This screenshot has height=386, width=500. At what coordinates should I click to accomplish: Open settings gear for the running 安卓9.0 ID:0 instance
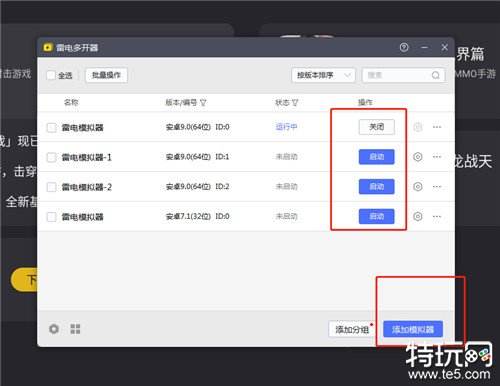(418, 127)
